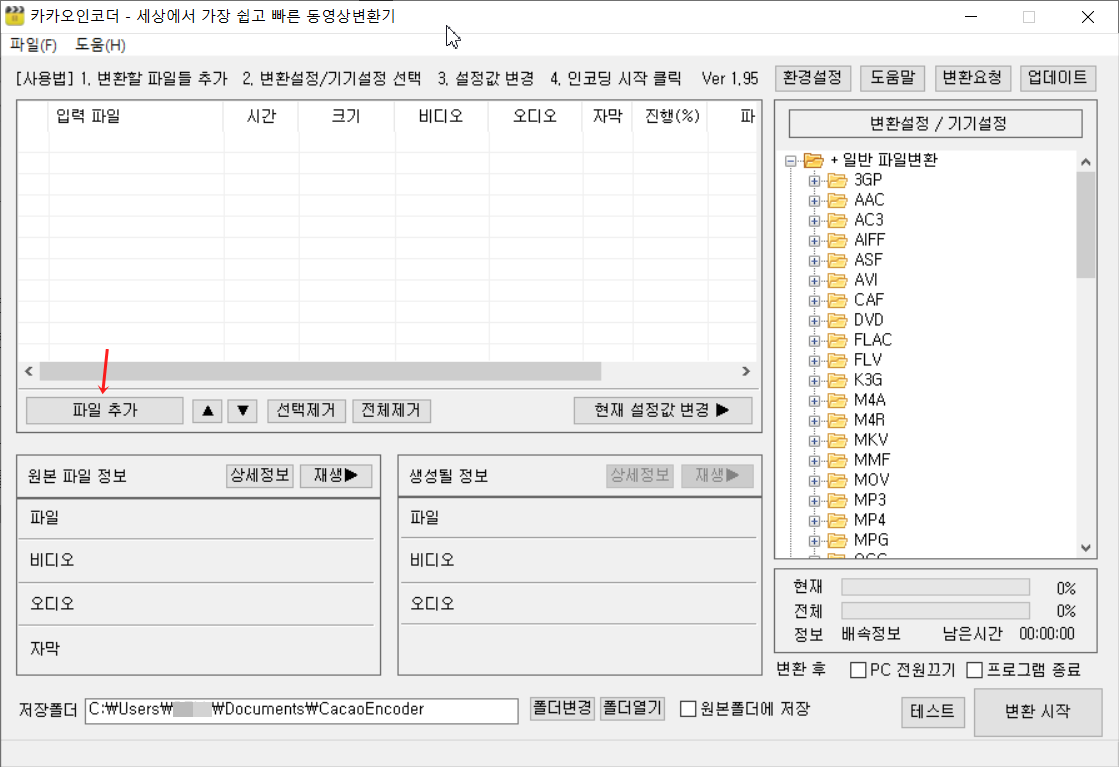
Task: Click the 변환요청 button
Action: point(973,78)
